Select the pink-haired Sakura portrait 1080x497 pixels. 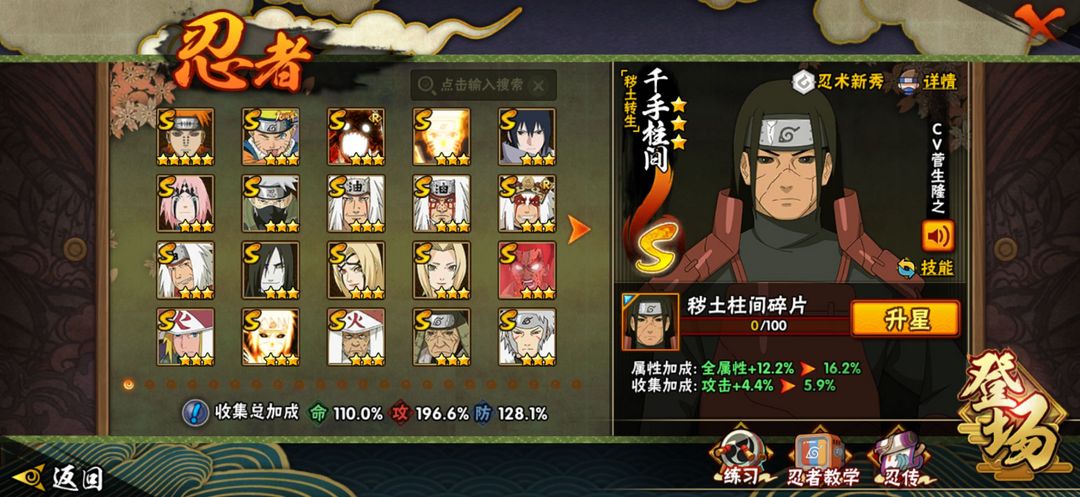[185, 203]
